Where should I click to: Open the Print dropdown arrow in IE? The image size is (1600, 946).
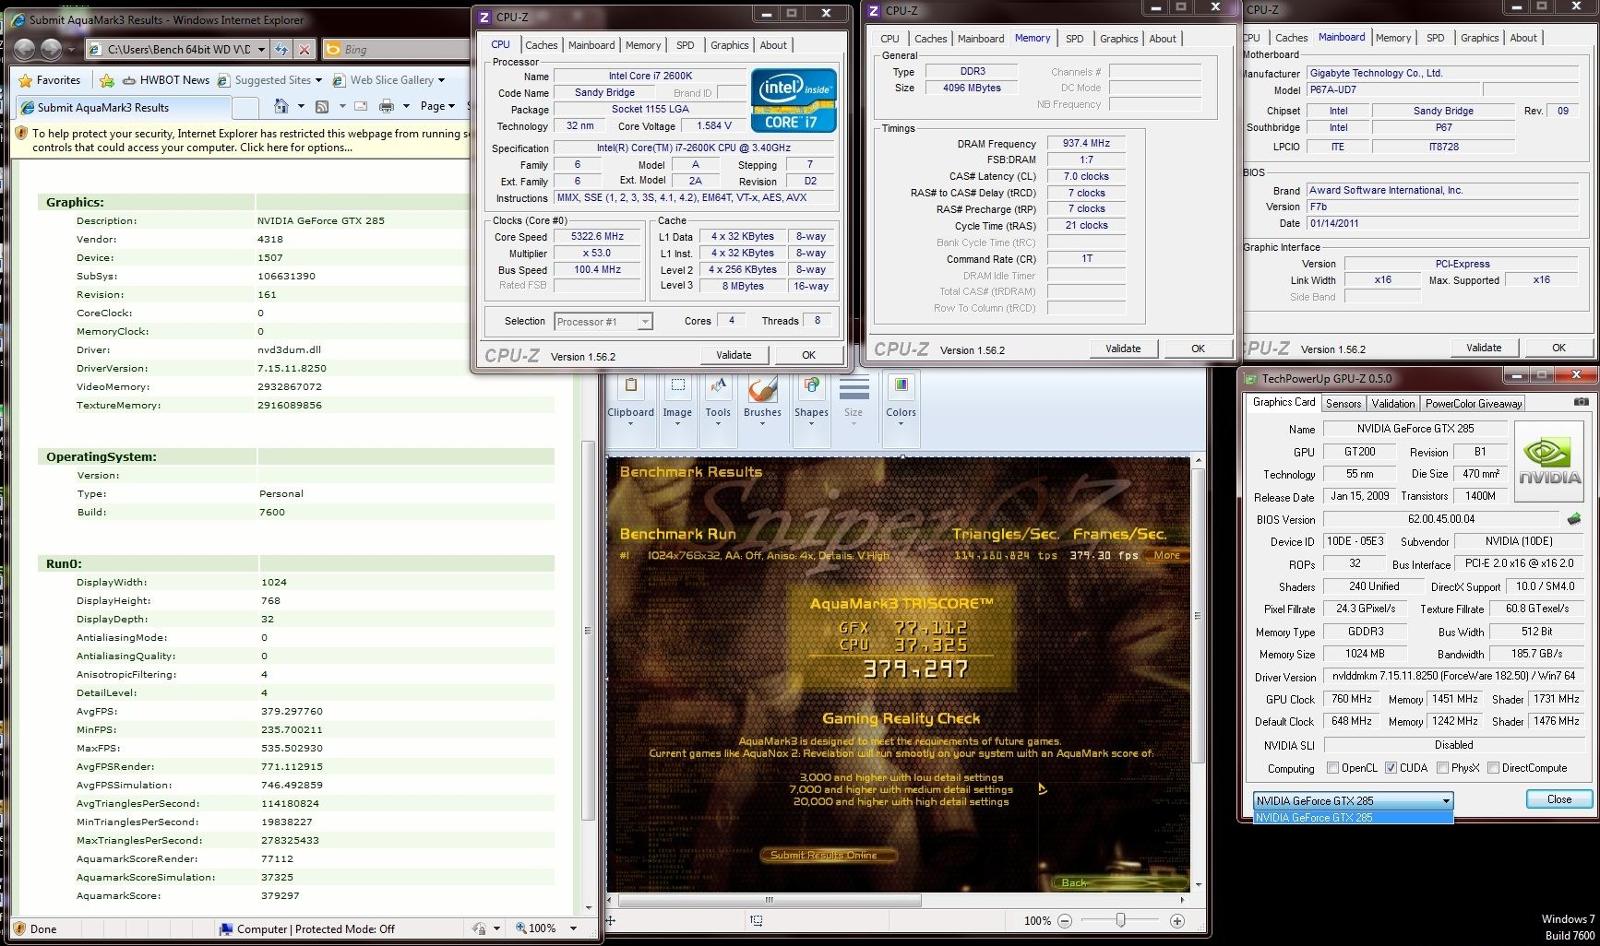click(405, 106)
